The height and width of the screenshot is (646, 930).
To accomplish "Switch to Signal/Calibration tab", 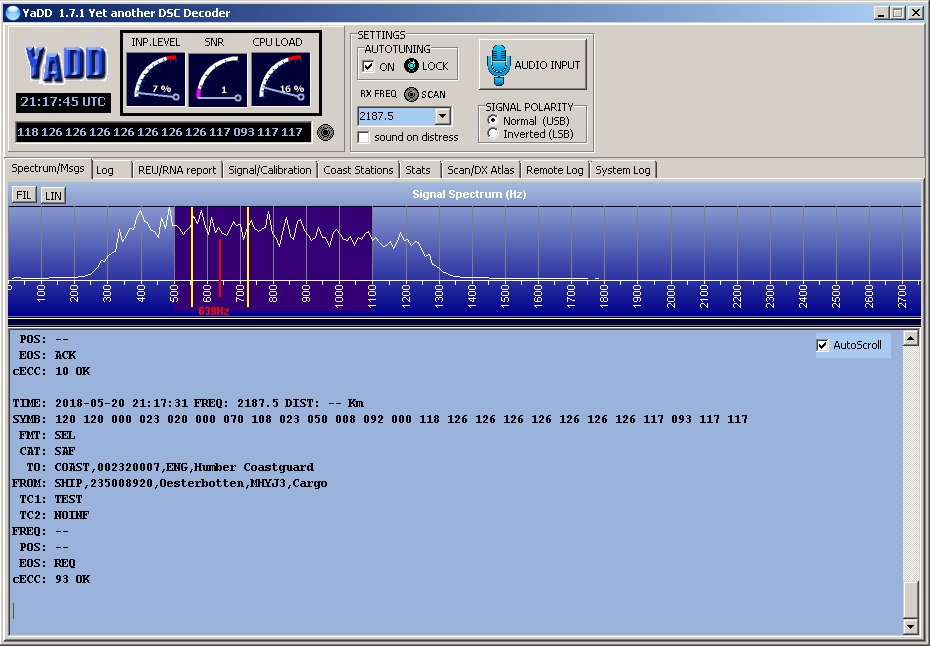I will [x=269, y=170].
